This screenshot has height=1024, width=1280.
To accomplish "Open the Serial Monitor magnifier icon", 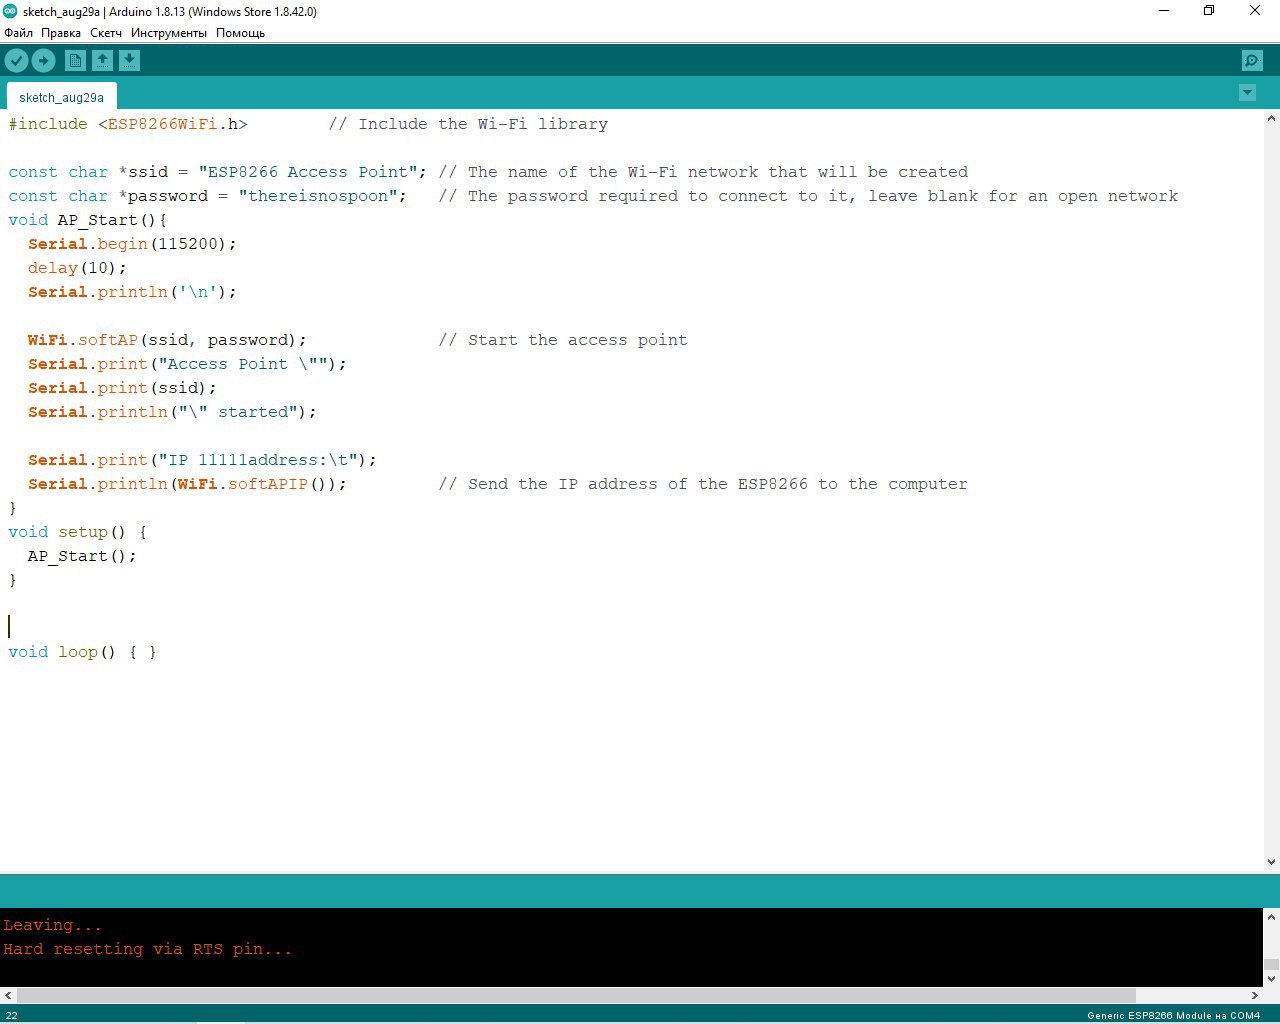I will (1252, 61).
